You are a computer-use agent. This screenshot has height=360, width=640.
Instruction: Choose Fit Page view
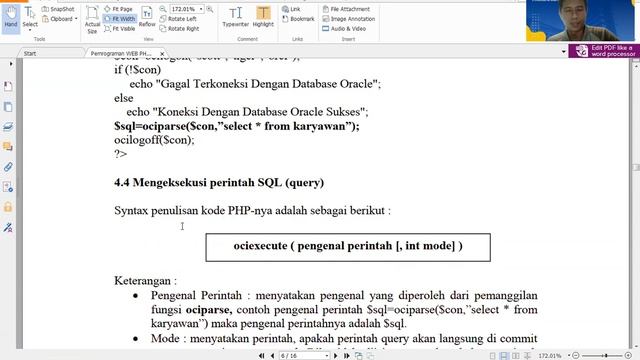coord(119,9)
